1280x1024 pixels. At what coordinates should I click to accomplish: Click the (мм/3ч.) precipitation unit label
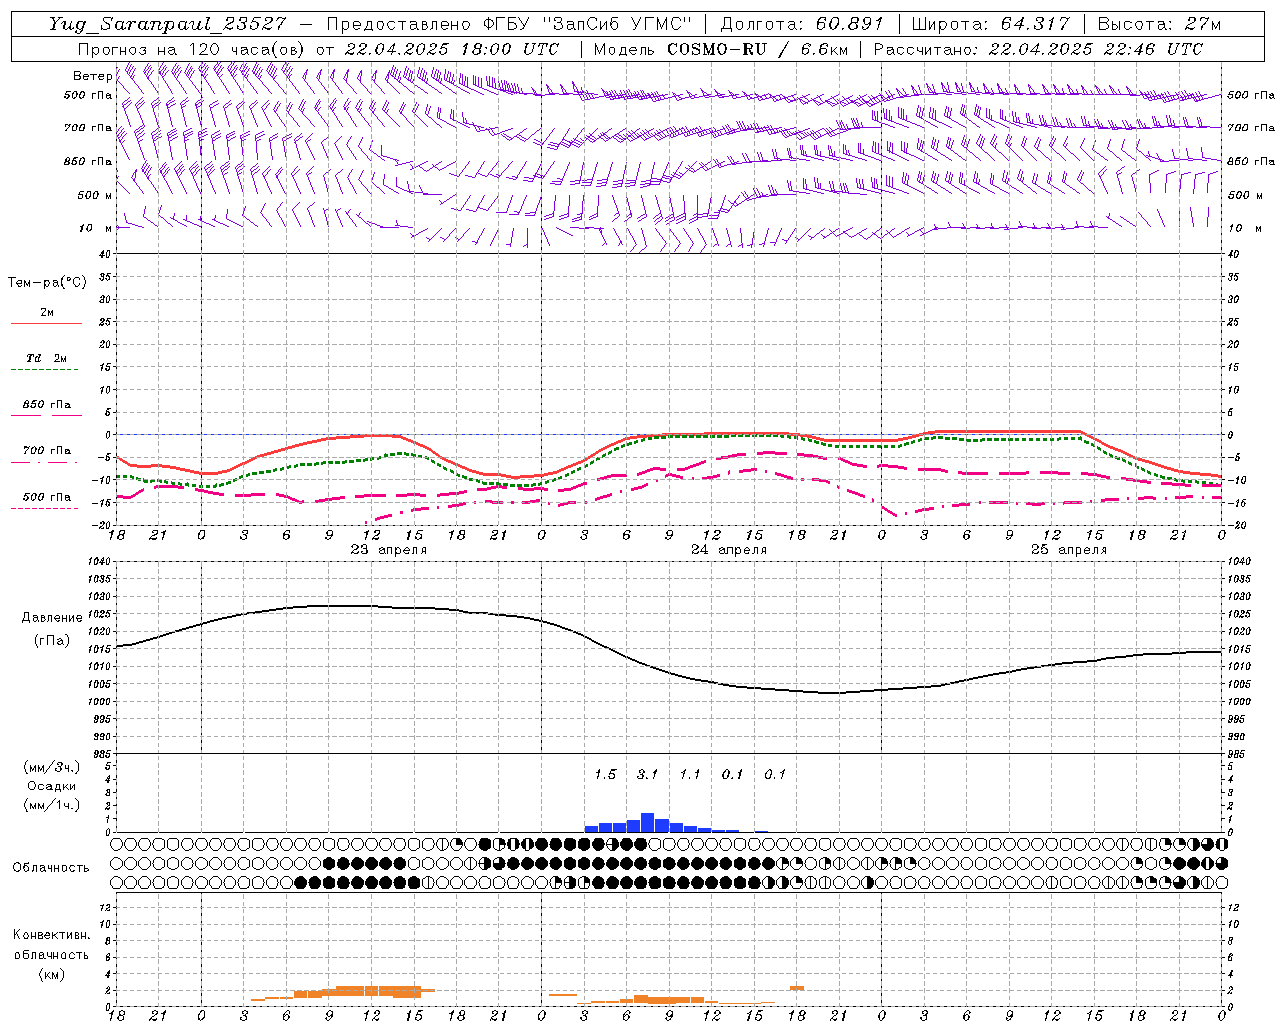click(x=52, y=768)
